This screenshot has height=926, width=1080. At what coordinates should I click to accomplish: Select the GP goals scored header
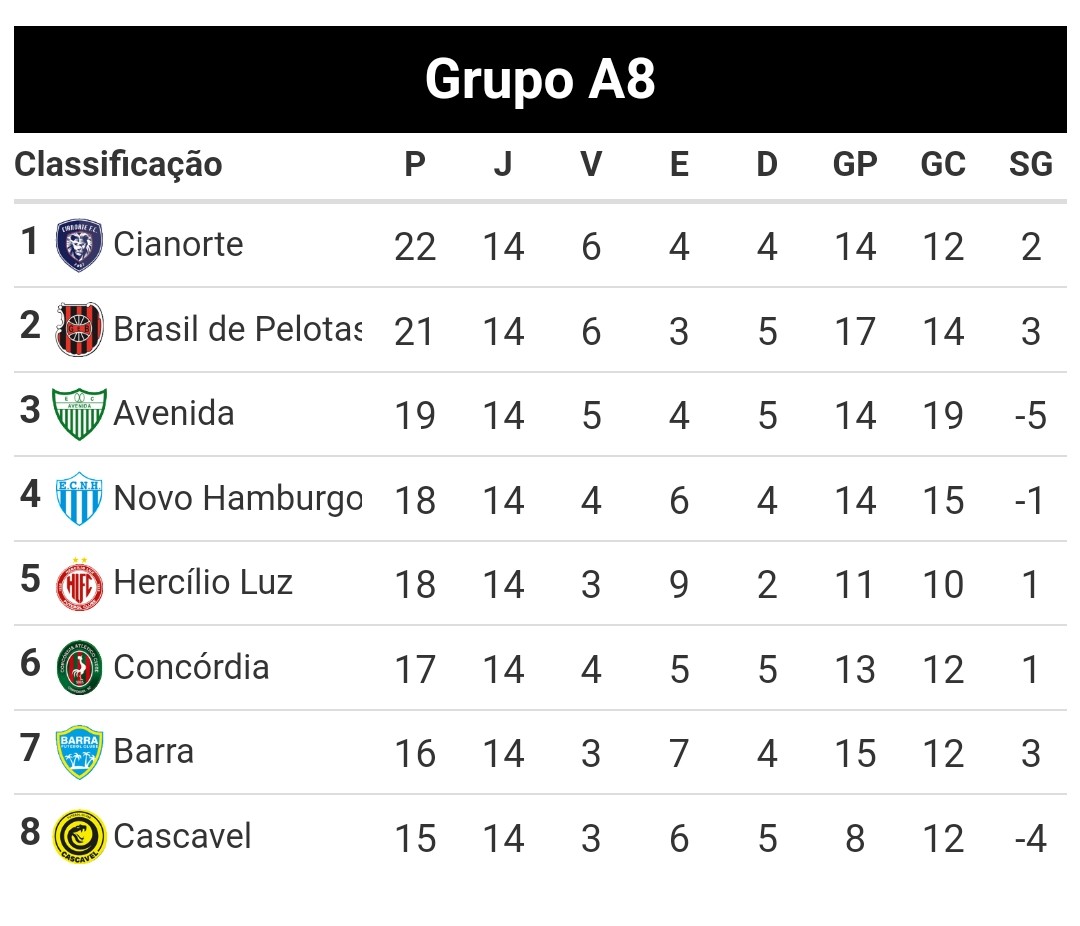click(x=855, y=165)
